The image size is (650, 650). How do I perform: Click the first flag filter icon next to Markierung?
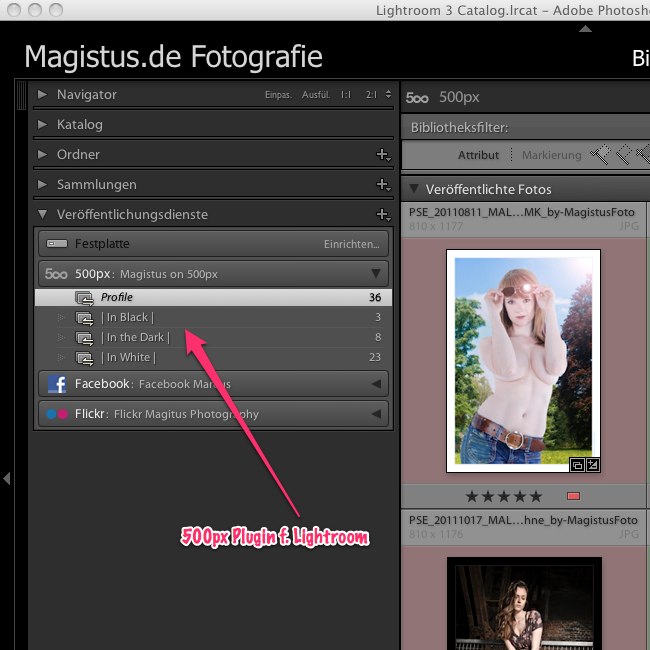pos(599,155)
